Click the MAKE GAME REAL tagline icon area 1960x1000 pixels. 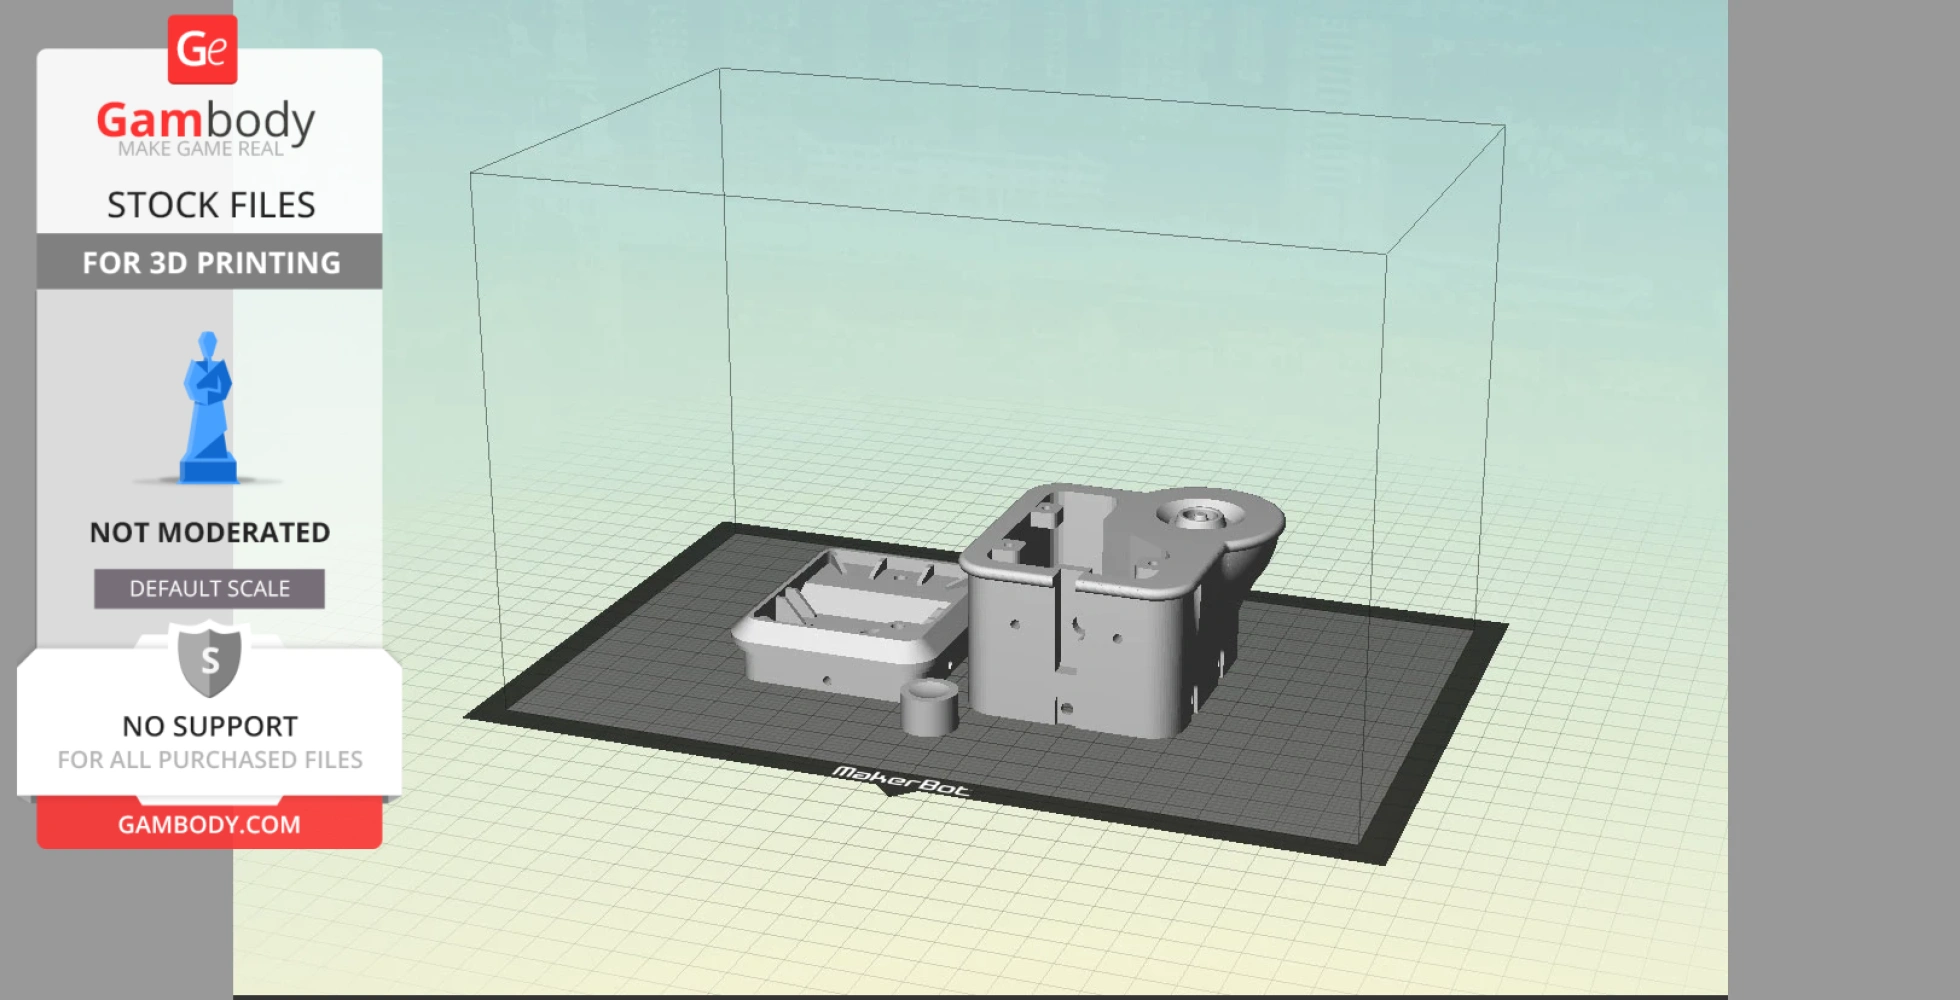click(205, 148)
